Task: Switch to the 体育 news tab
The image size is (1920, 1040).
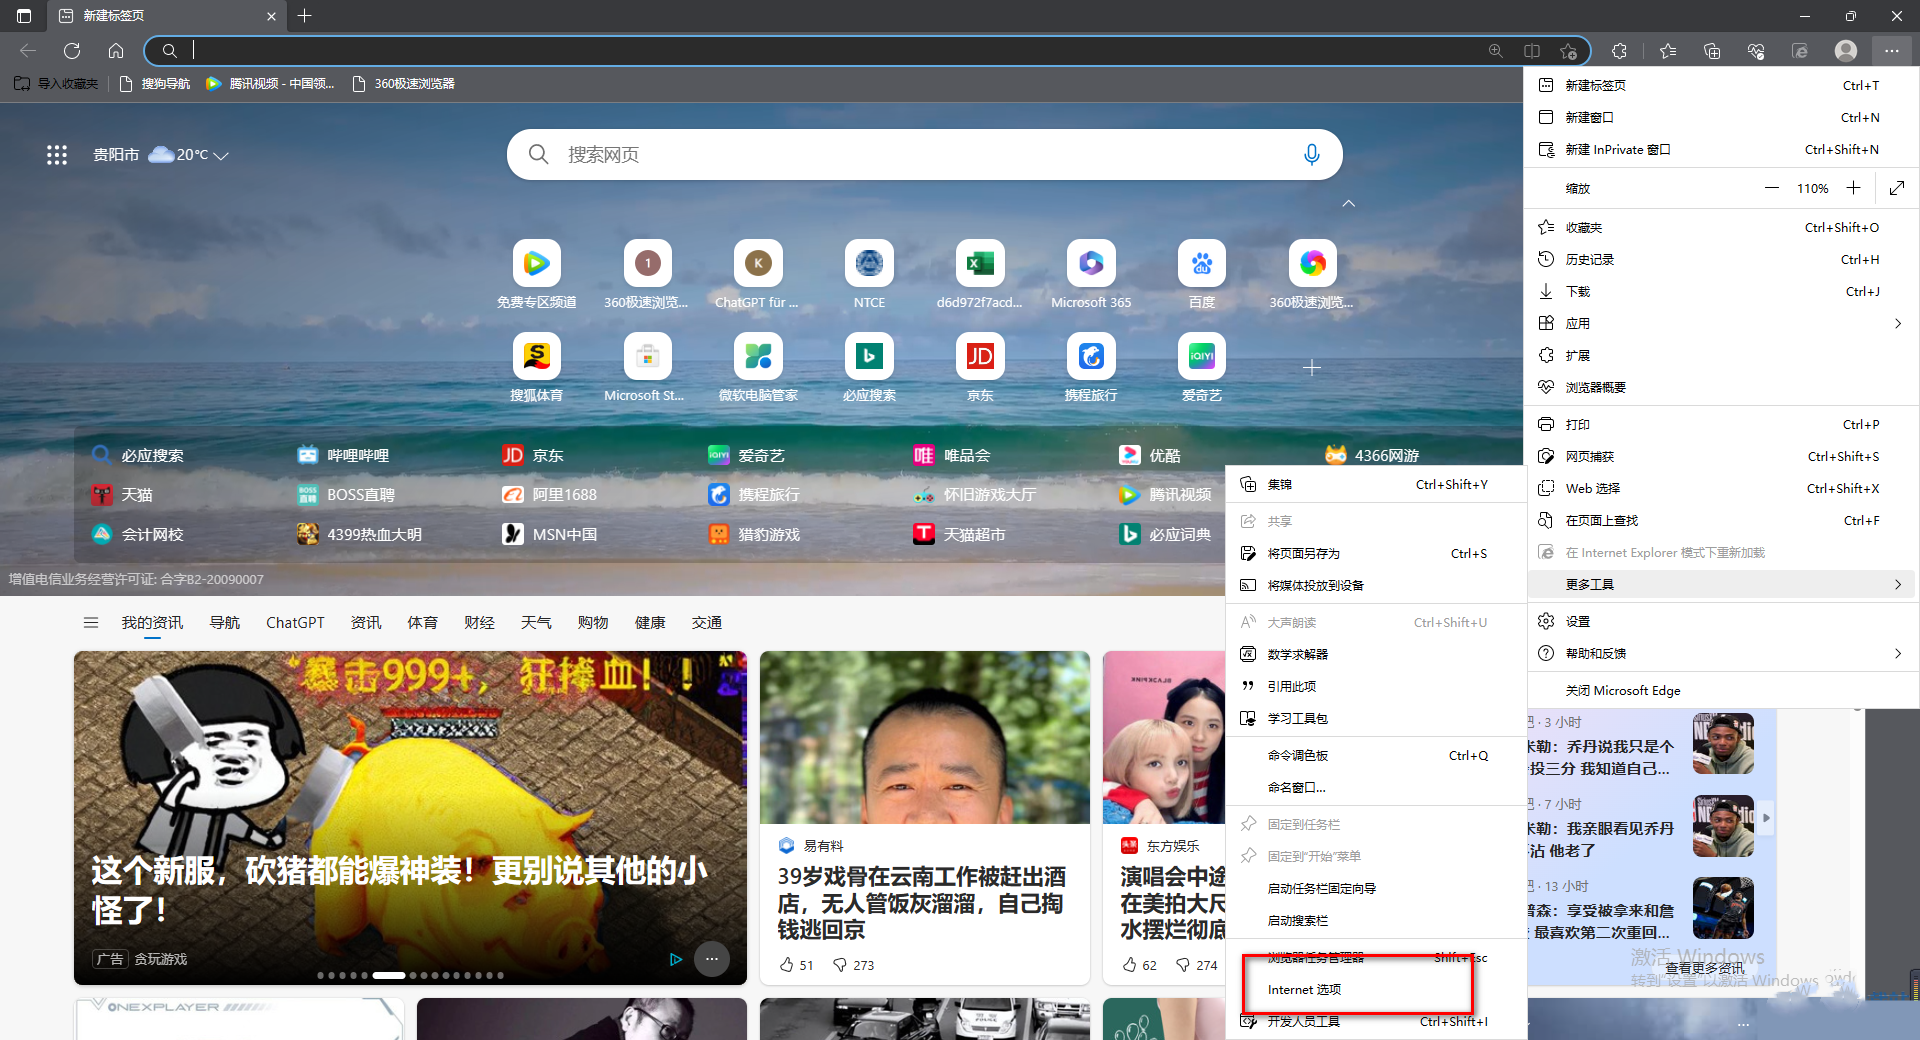Action: [x=423, y=622]
